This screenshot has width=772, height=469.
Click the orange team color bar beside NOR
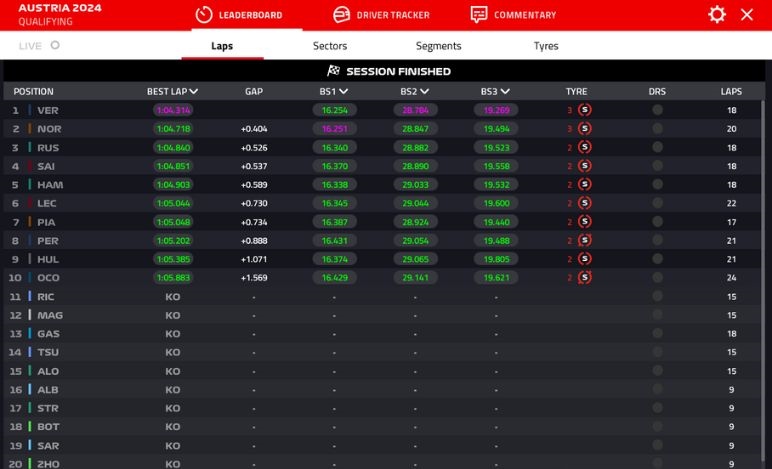pyautogui.click(x=30, y=129)
